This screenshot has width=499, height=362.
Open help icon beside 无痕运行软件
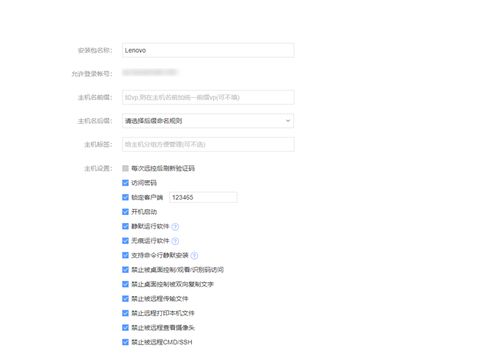click(x=175, y=241)
